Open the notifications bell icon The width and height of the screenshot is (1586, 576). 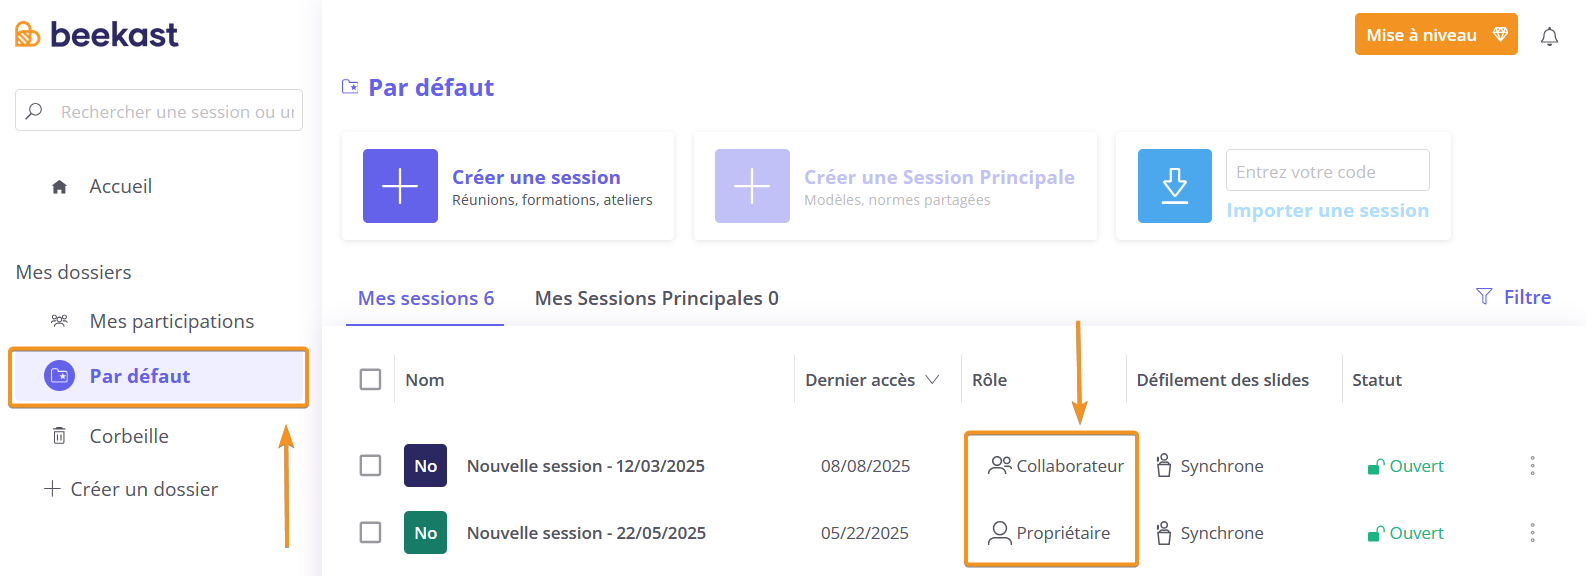click(1549, 37)
